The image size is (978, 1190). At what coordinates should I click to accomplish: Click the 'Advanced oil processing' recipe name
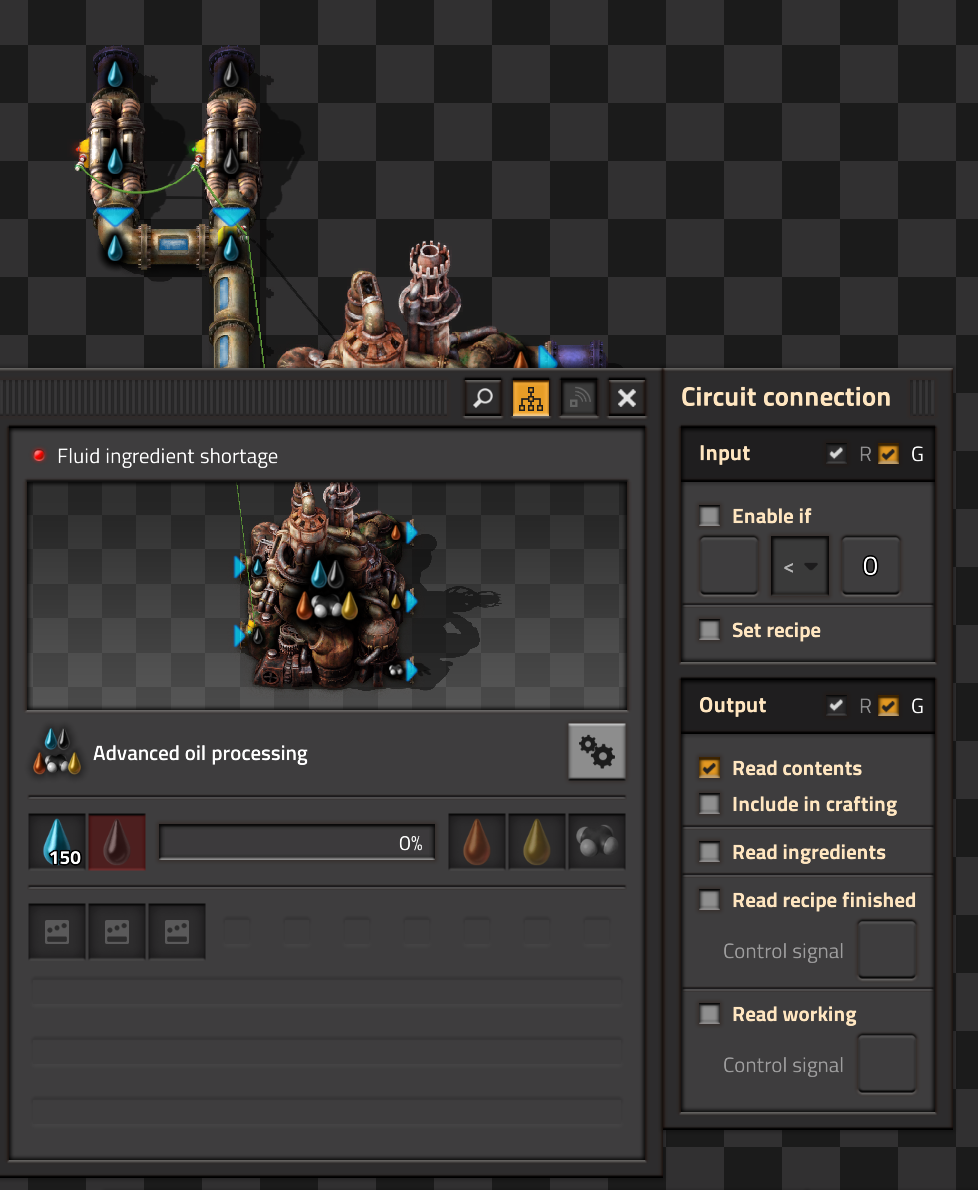click(x=200, y=753)
